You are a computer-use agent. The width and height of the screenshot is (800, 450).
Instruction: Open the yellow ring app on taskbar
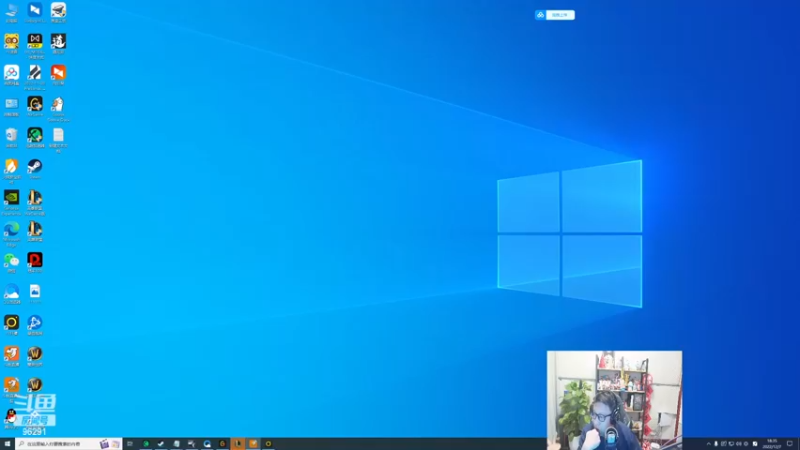(x=268, y=444)
